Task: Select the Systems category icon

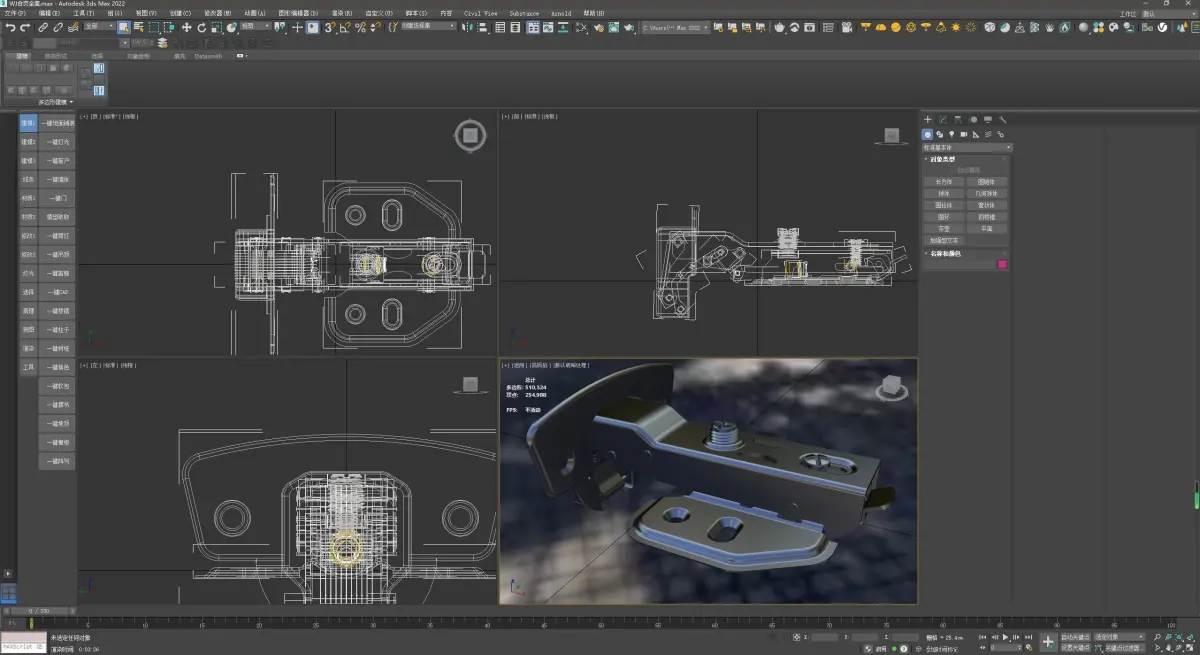Action: click(x=1001, y=134)
